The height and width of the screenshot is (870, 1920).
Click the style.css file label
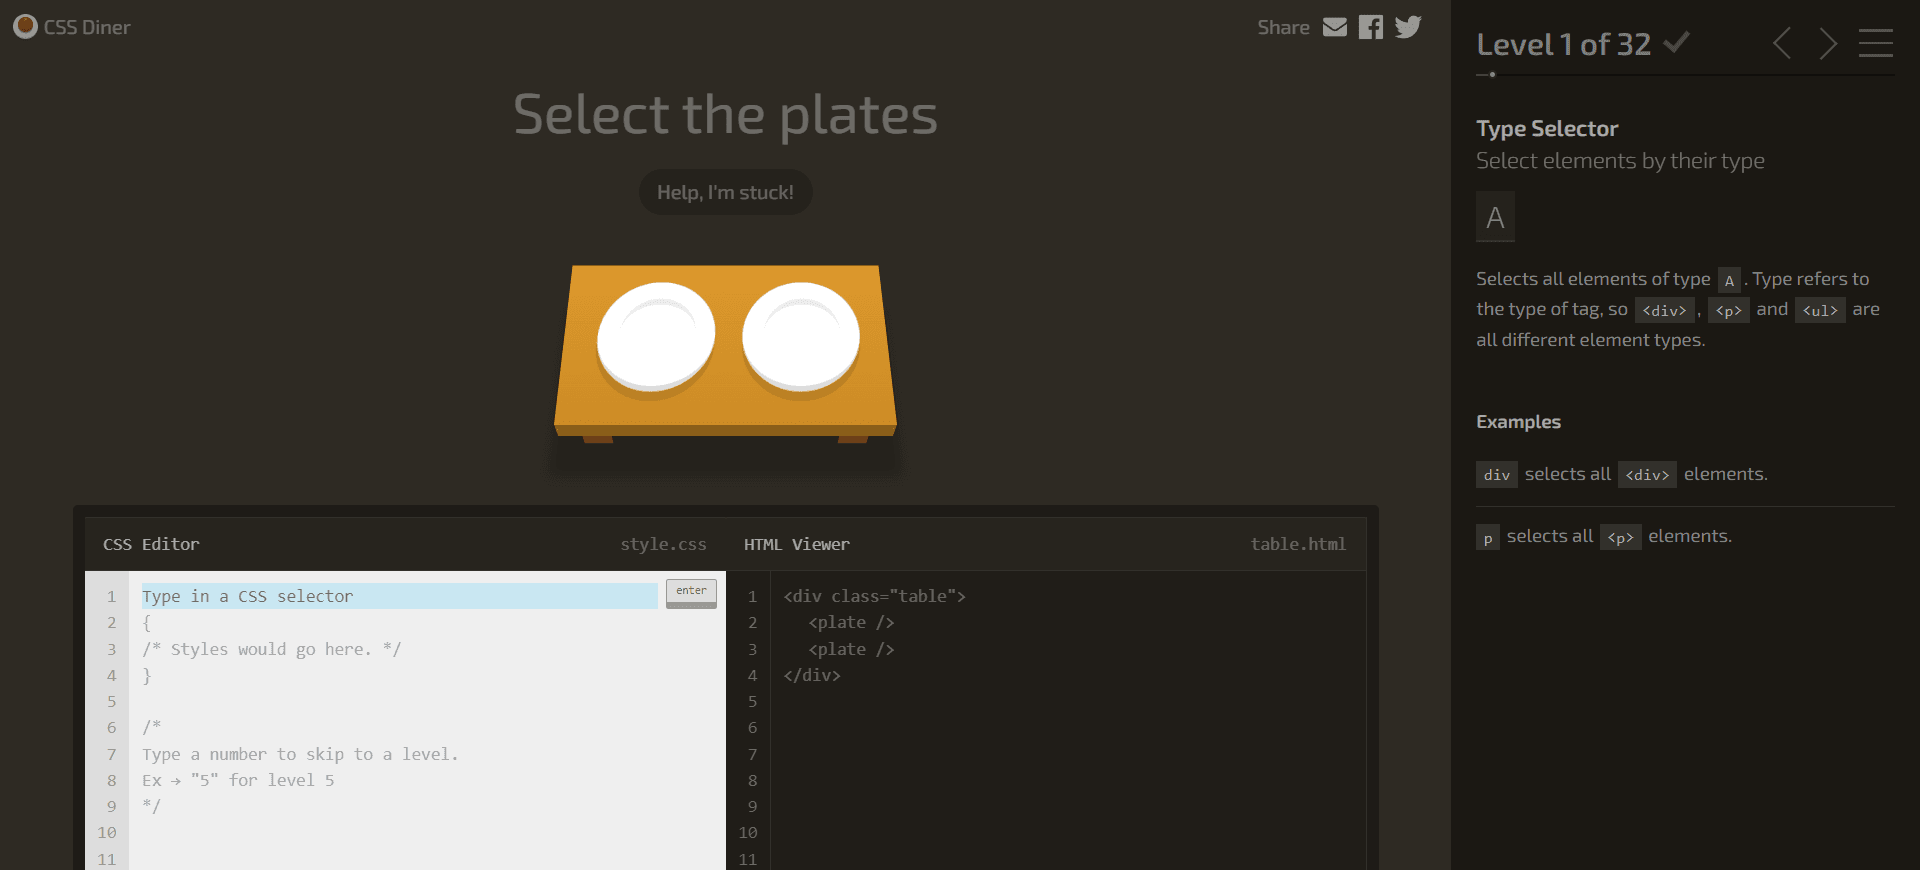coord(663,544)
